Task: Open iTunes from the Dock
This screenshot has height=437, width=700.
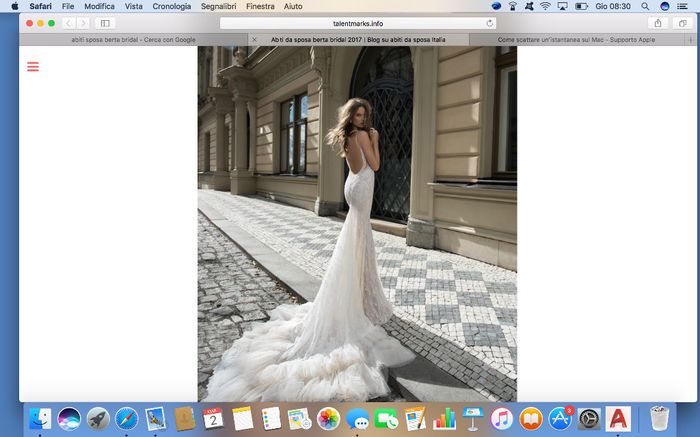Action: point(502,418)
